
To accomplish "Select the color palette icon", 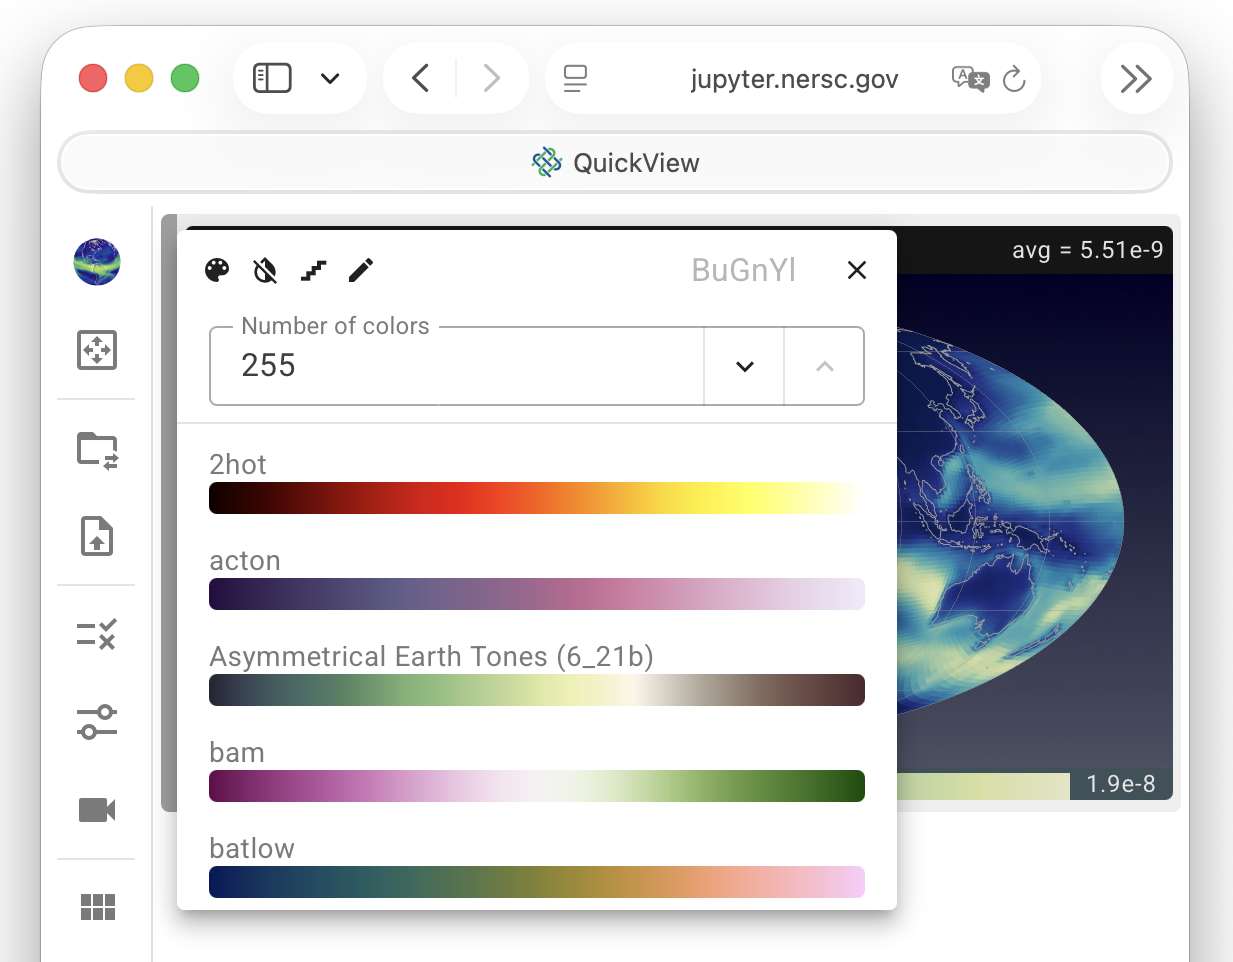I will [217, 270].
